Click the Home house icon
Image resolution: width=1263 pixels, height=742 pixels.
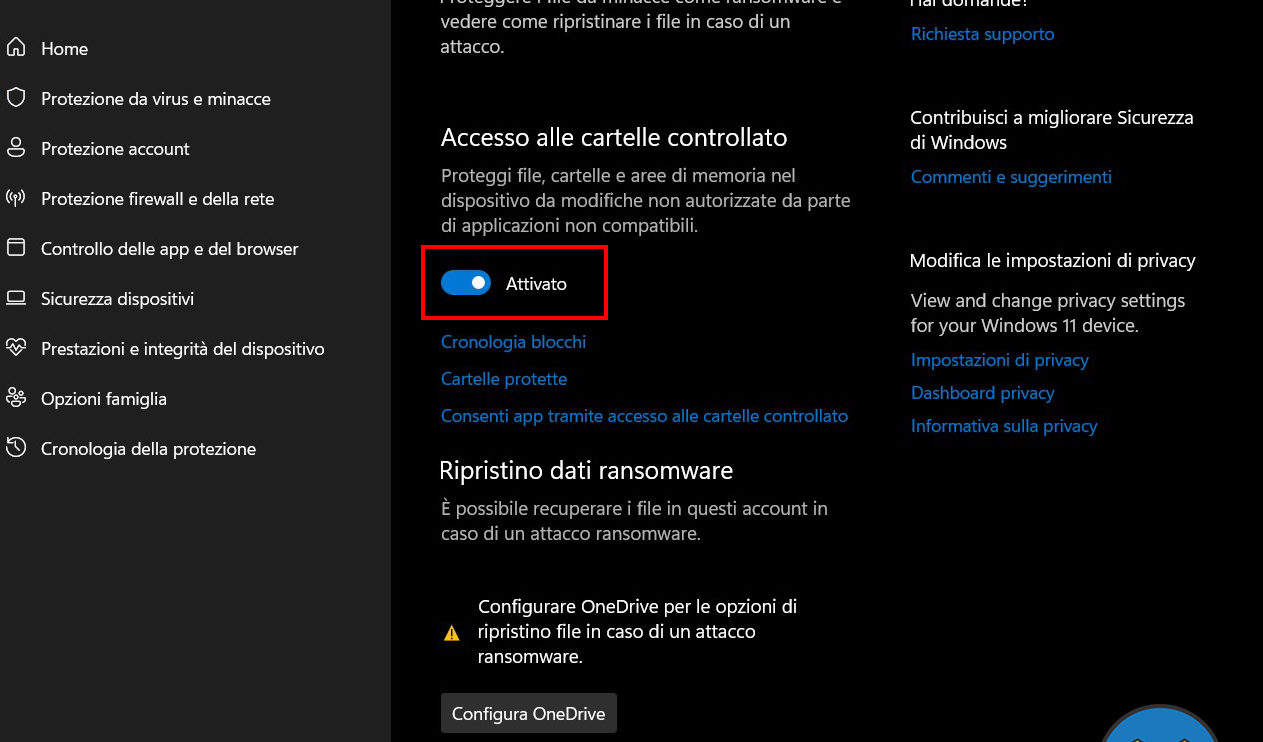15,48
